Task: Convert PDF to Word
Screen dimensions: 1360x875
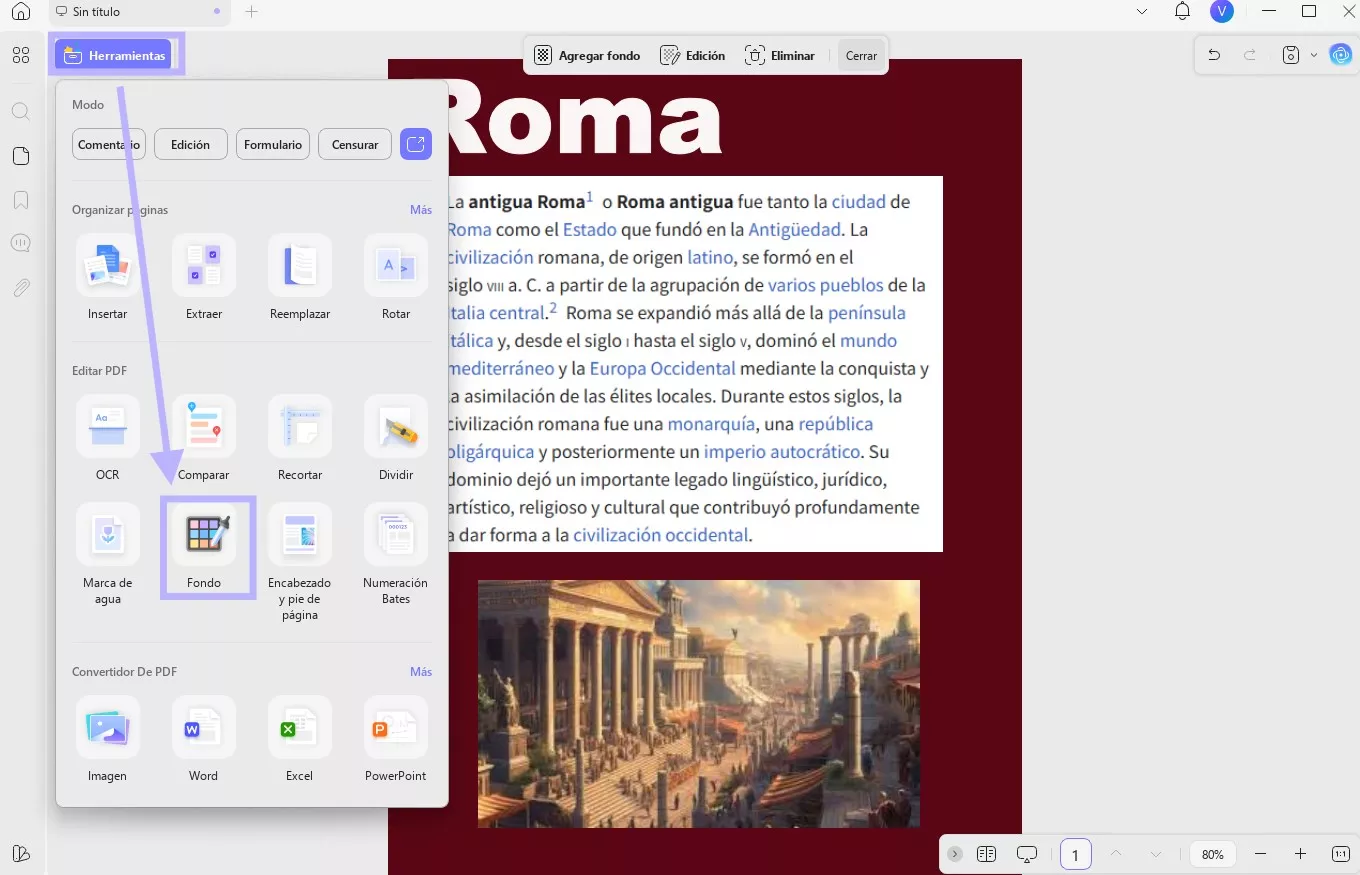Action: 204,739
